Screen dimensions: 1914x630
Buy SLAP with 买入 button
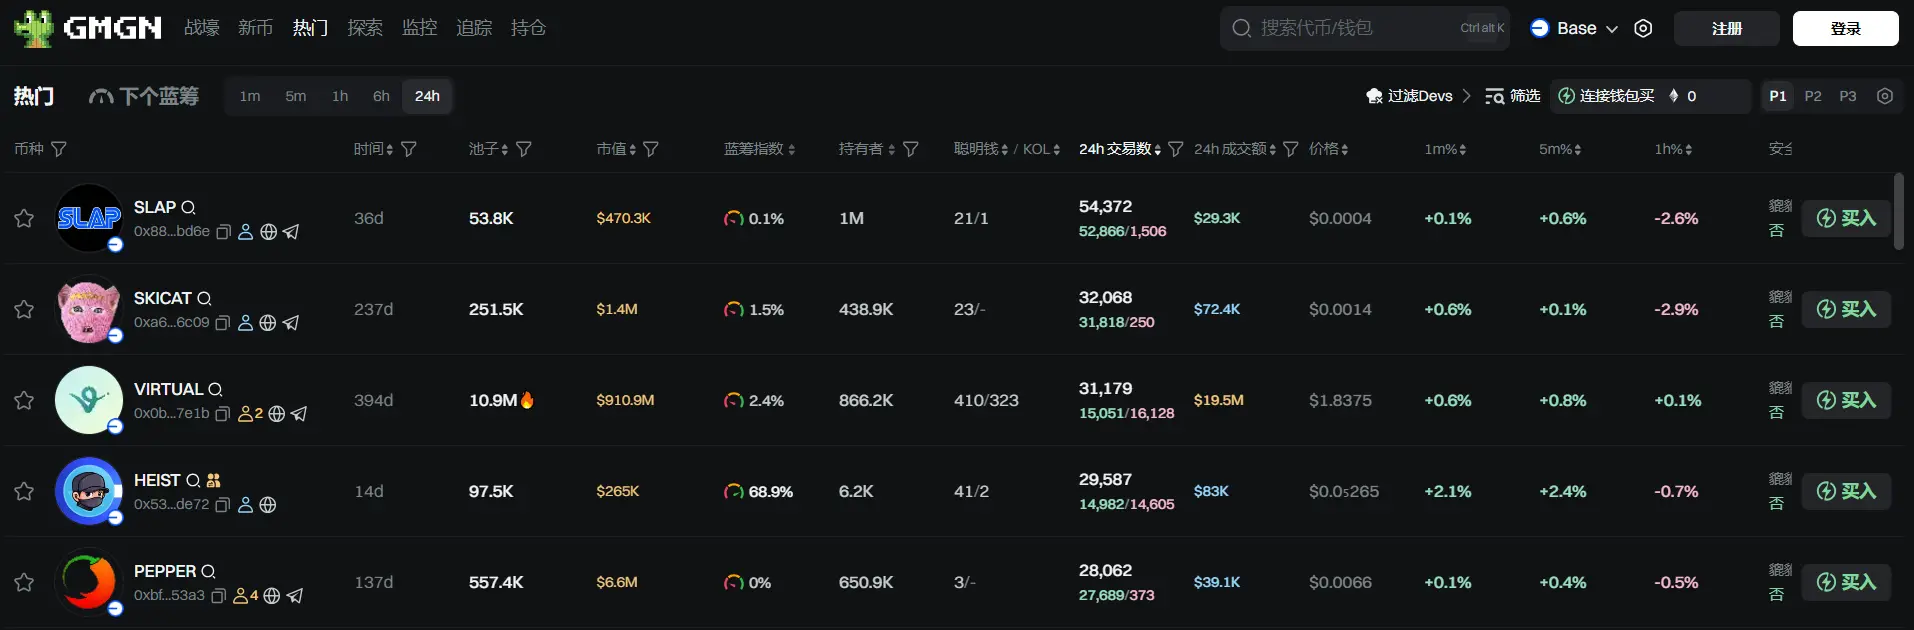tap(1846, 218)
